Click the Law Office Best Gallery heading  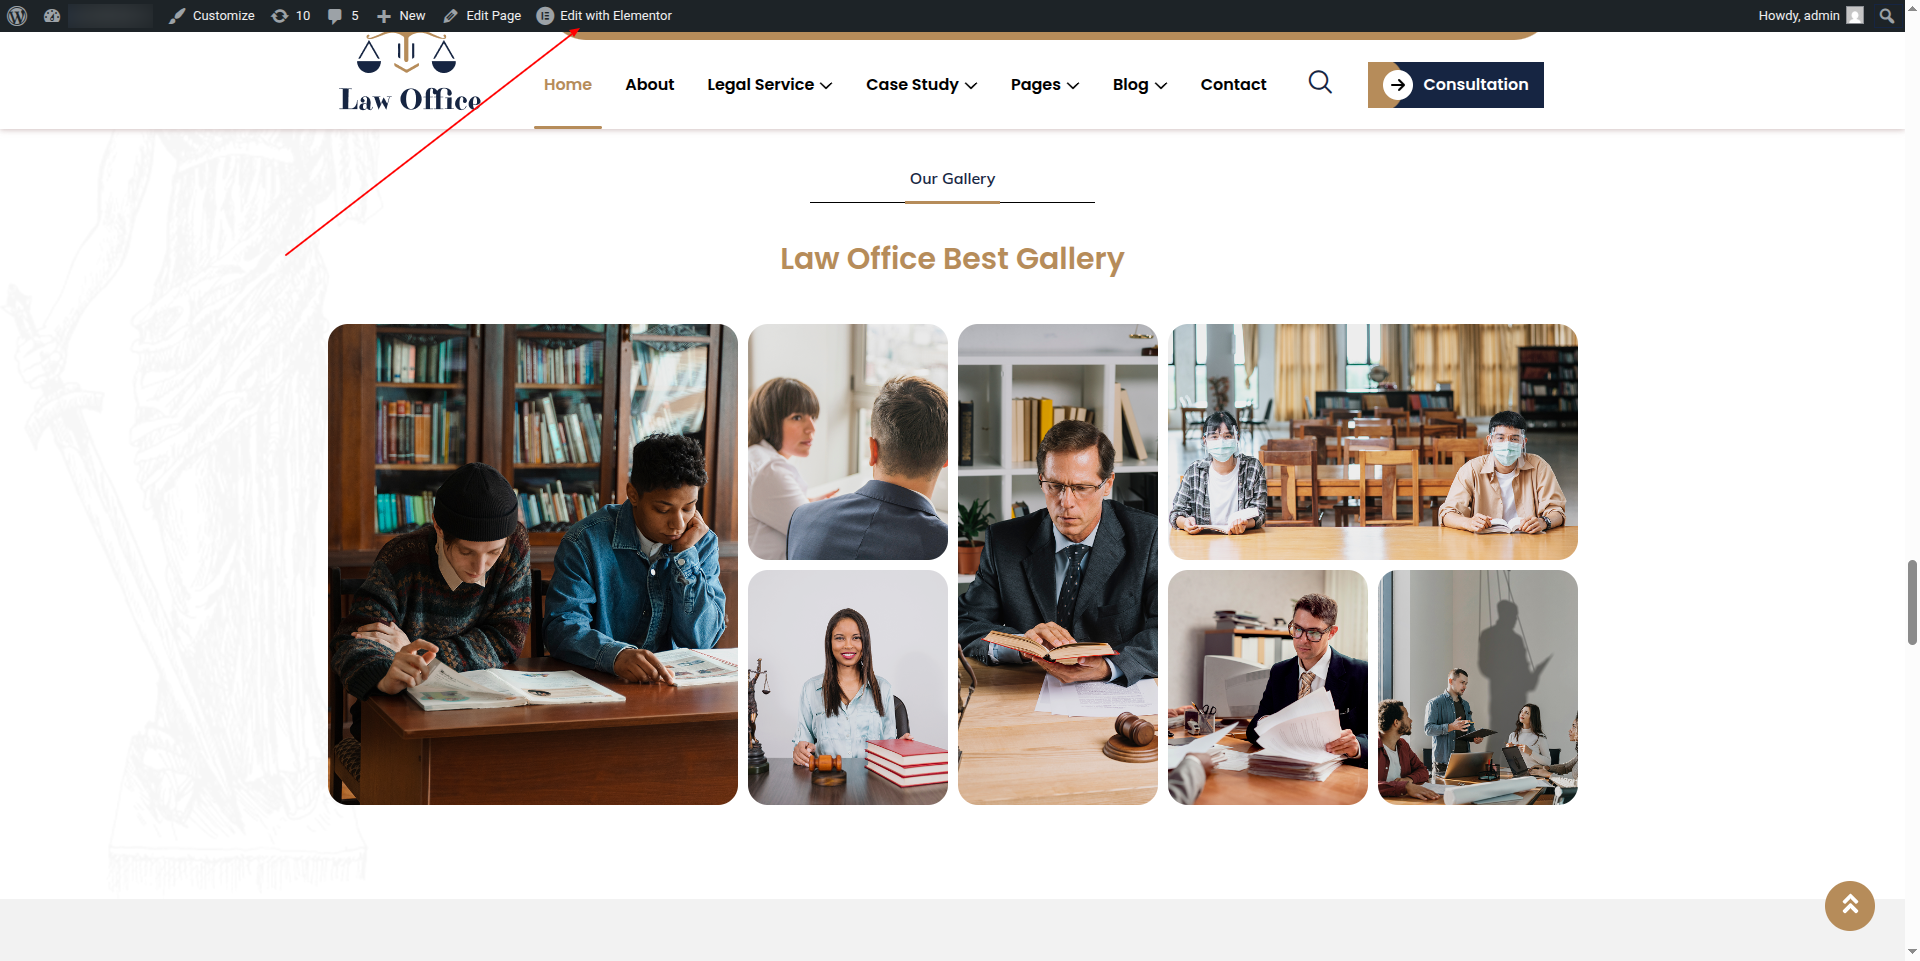pyautogui.click(x=952, y=259)
